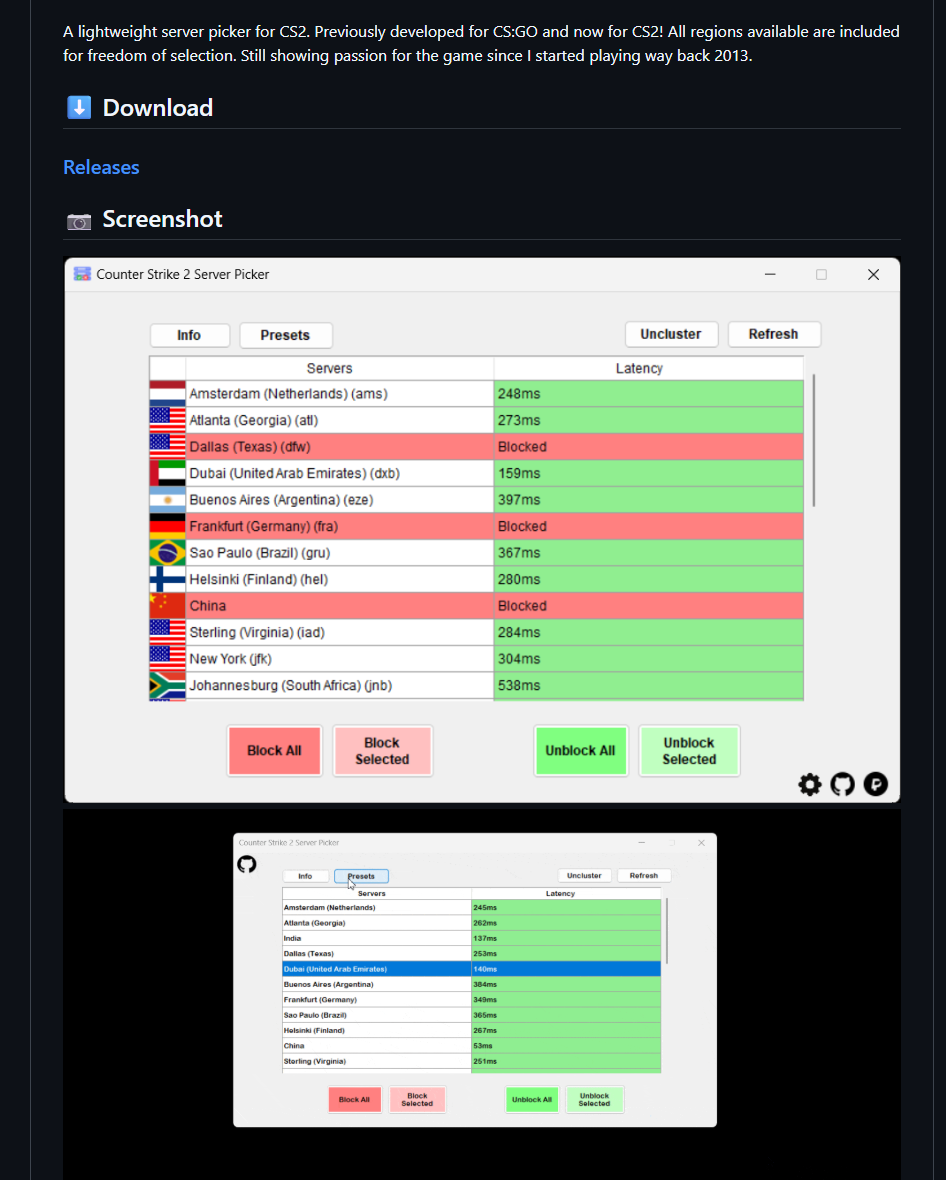Click the German flag beside Frankfurt

point(167,526)
